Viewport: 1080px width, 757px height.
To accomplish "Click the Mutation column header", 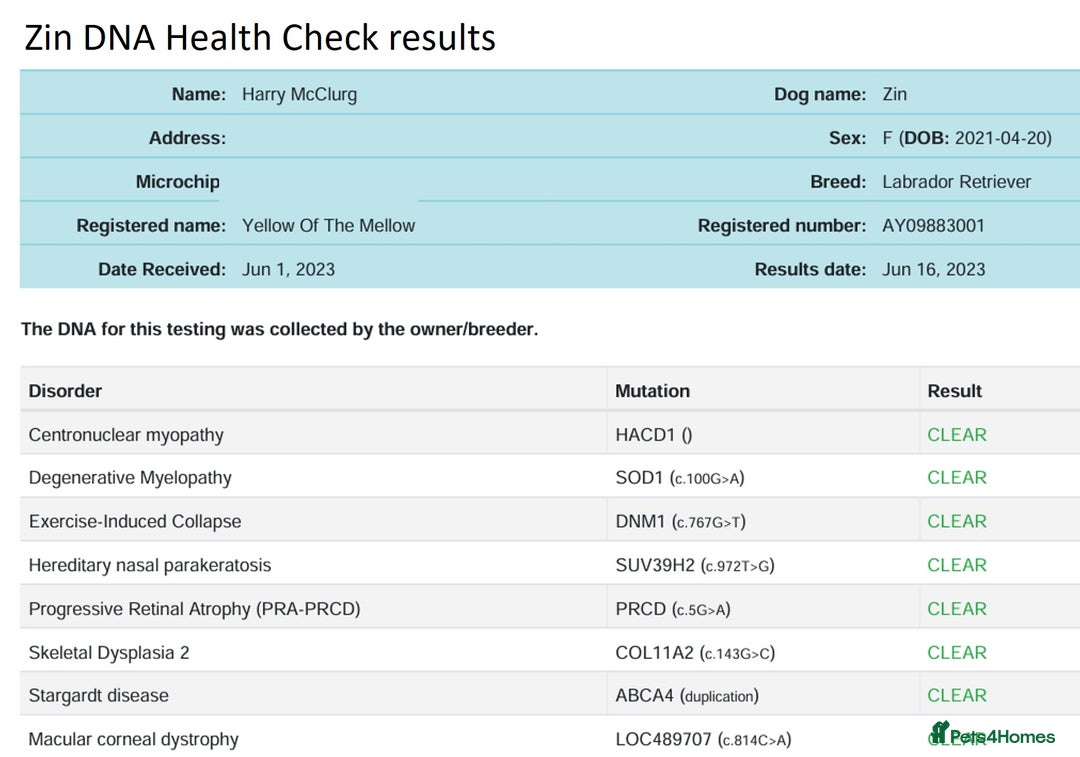I will point(652,391).
